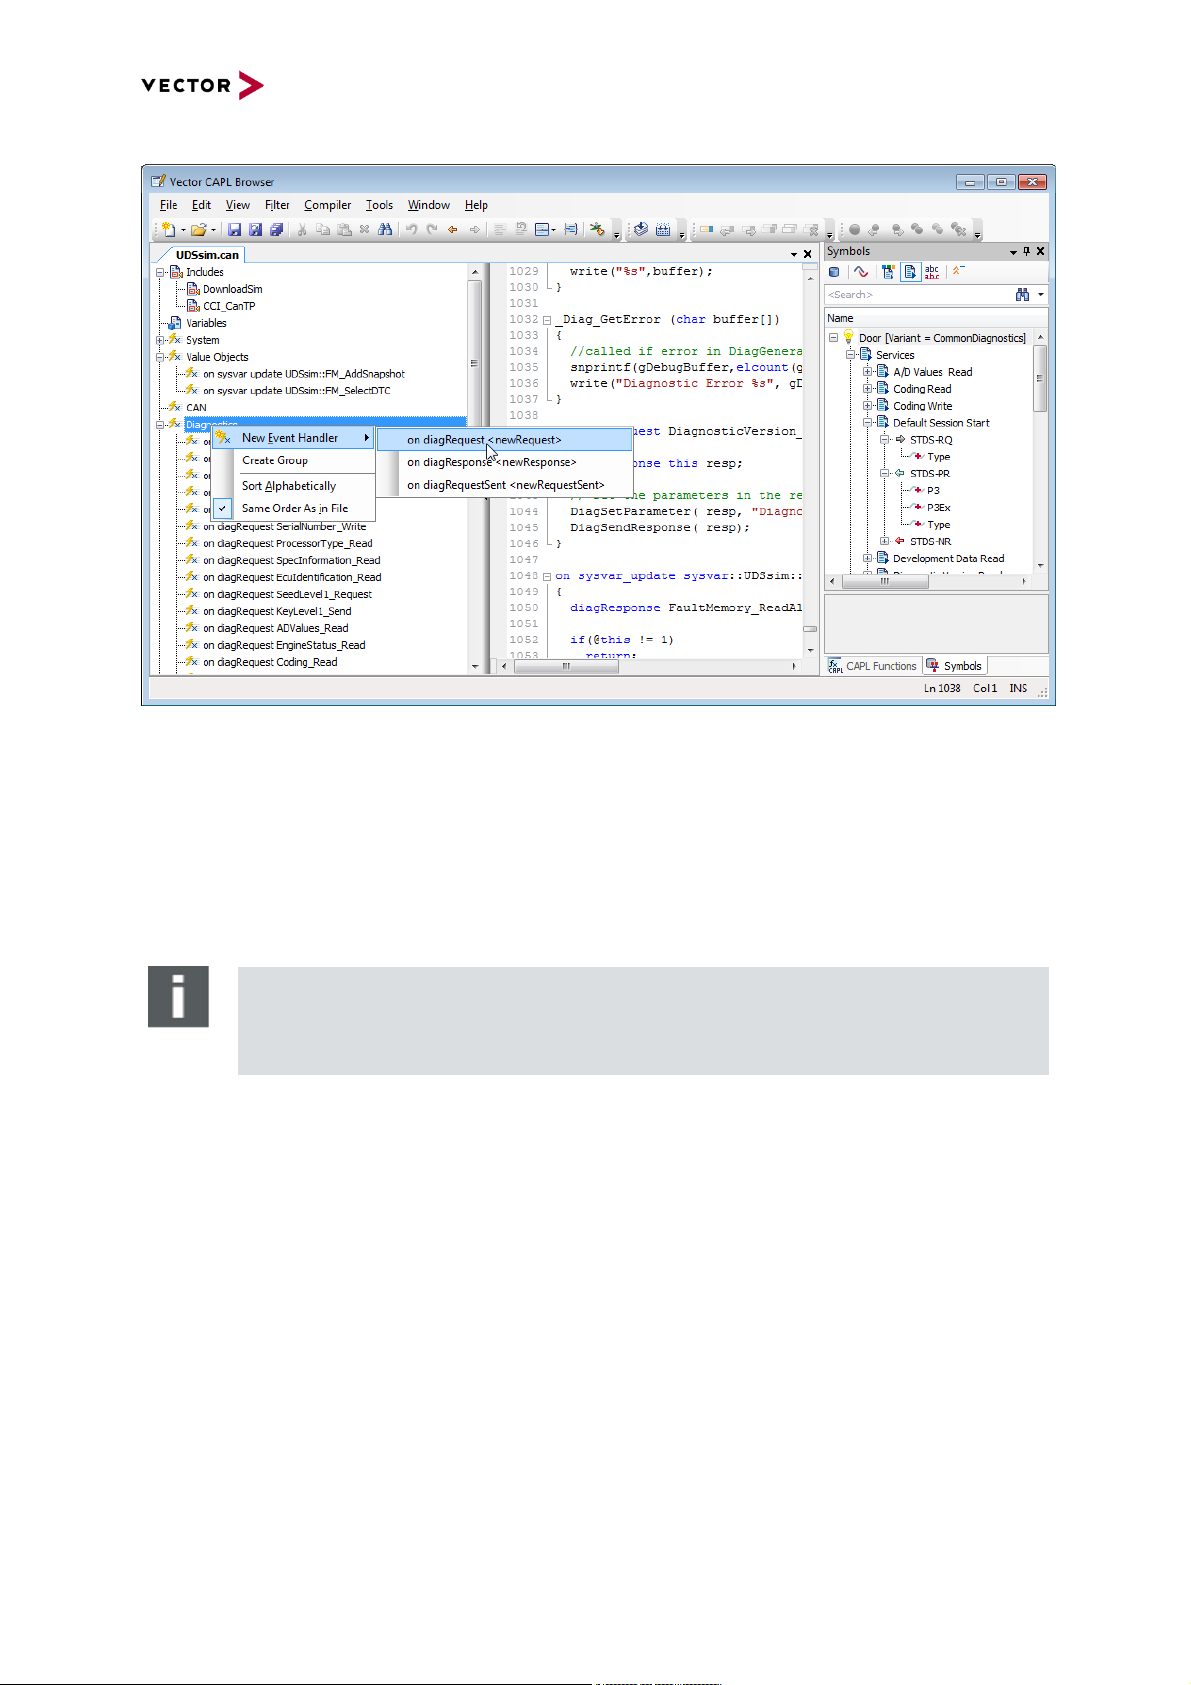1191x1685 pixels.
Task: Click the New file toolbar icon
Action: pos(168,230)
